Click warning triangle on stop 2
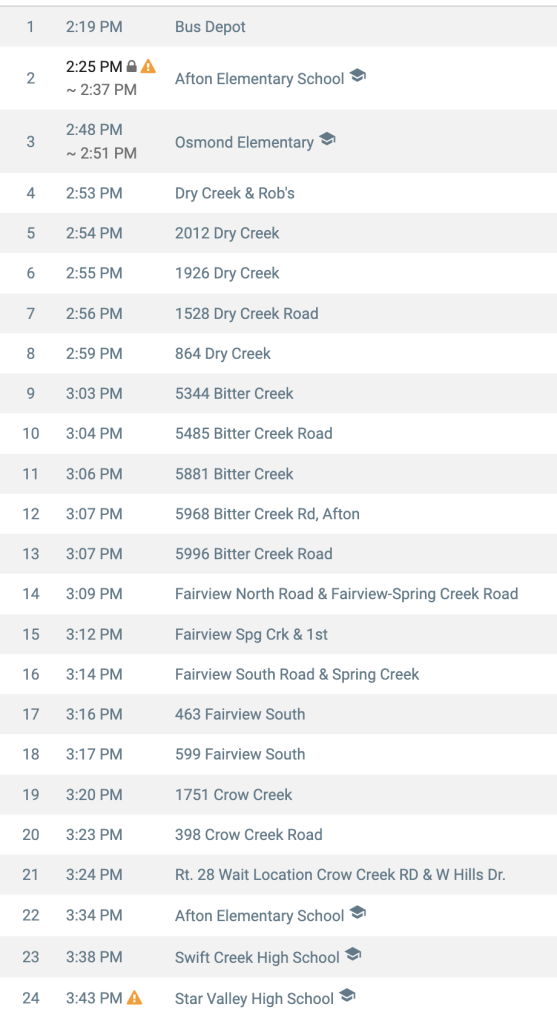The image size is (557, 1024). click(148, 66)
